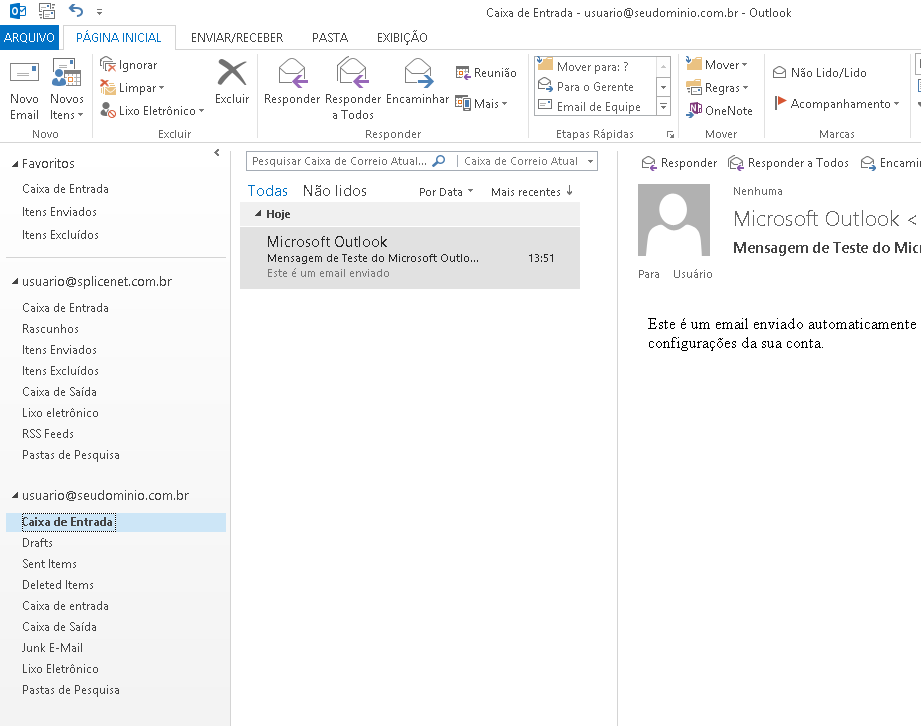Open the Por Data sort dropdown
This screenshot has width=921, height=726.
[446, 192]
